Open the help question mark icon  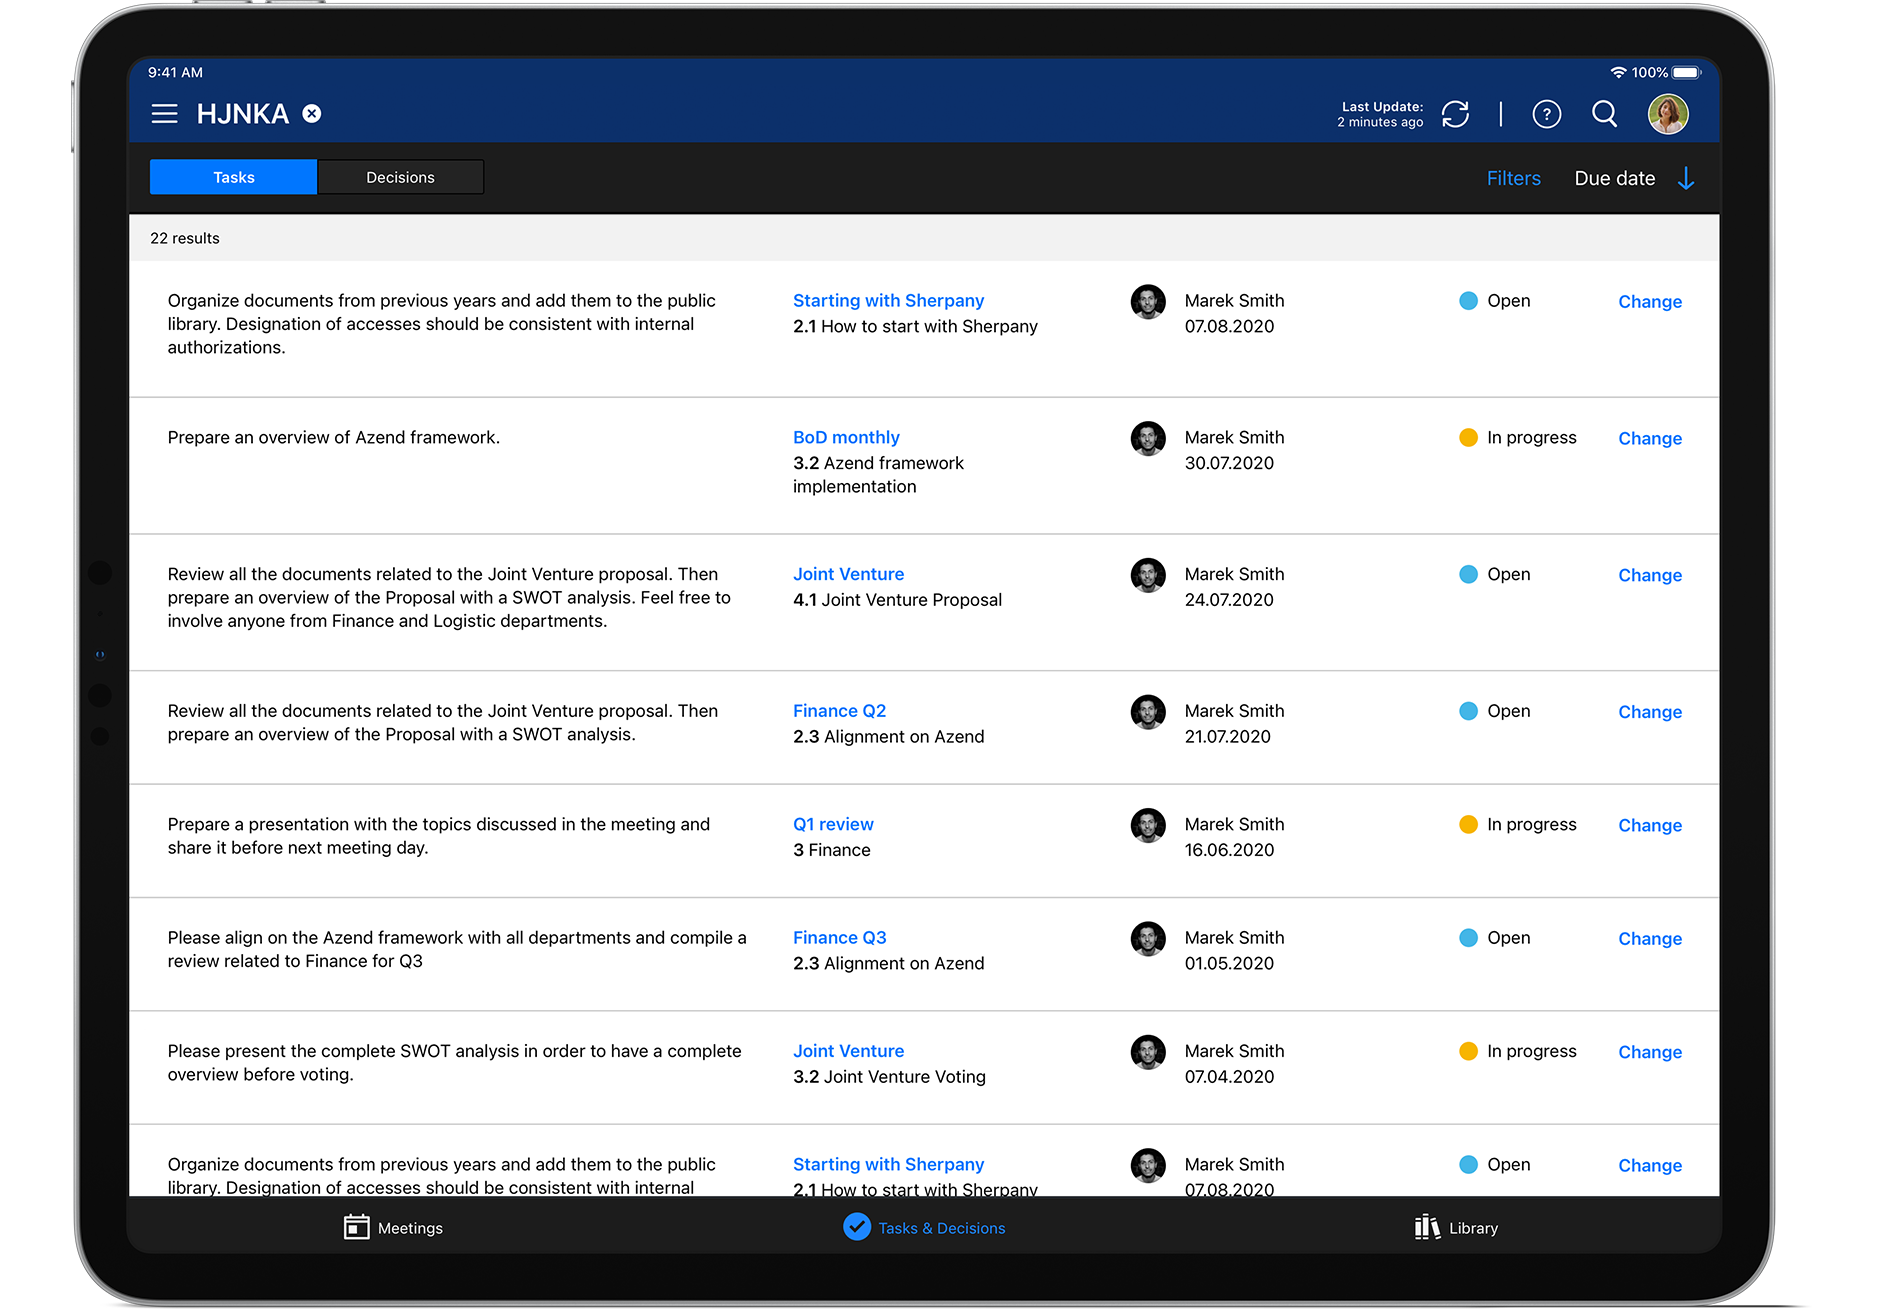coord(1546,114)
